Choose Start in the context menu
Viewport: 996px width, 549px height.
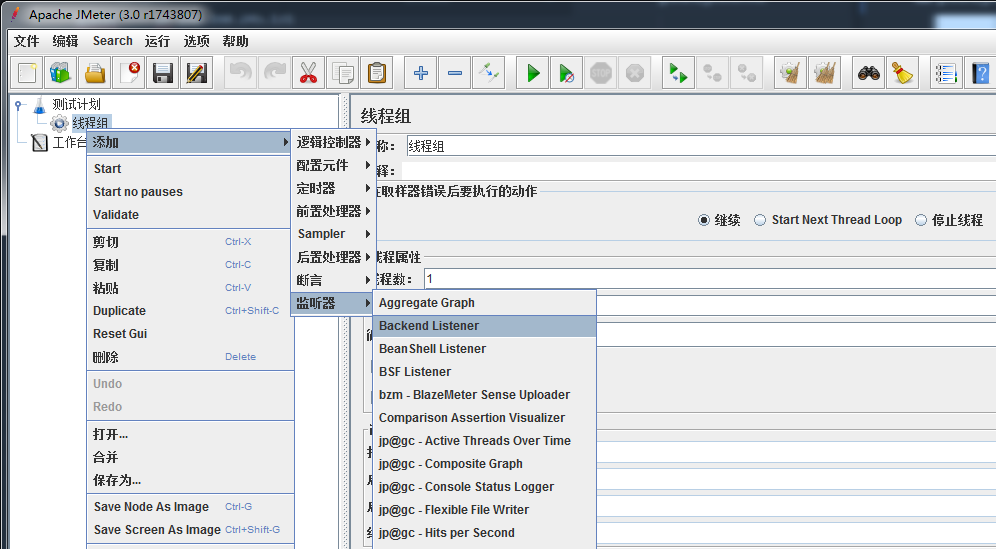click(x=189, y=168)
